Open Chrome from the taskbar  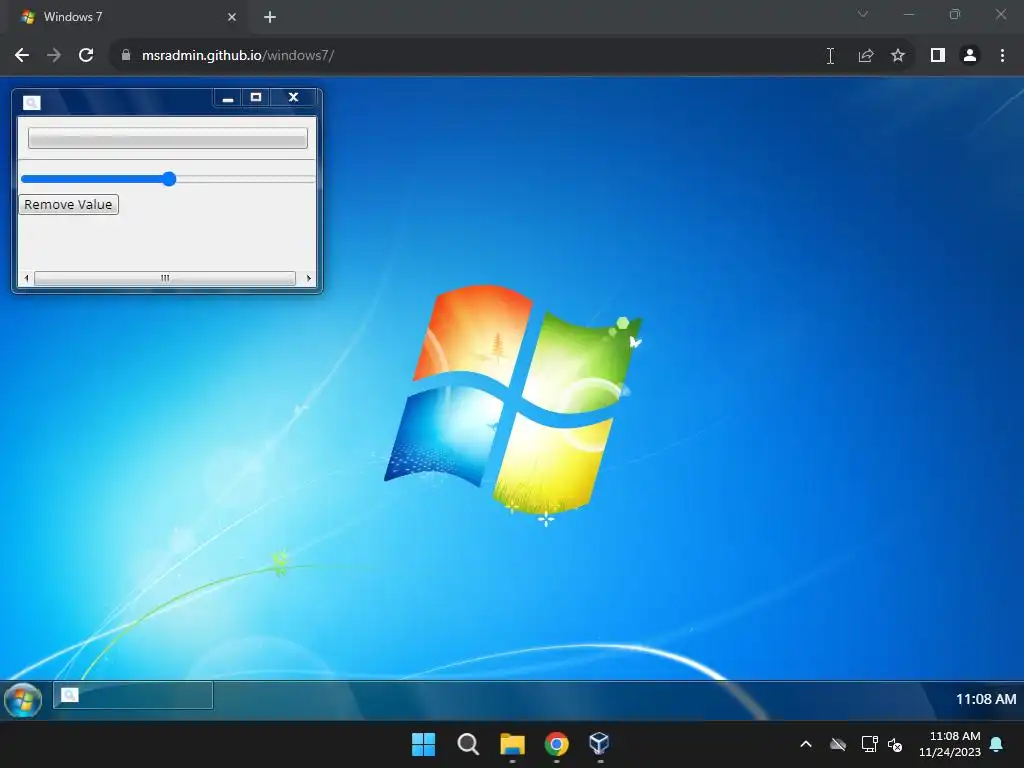tap(556, 744)
